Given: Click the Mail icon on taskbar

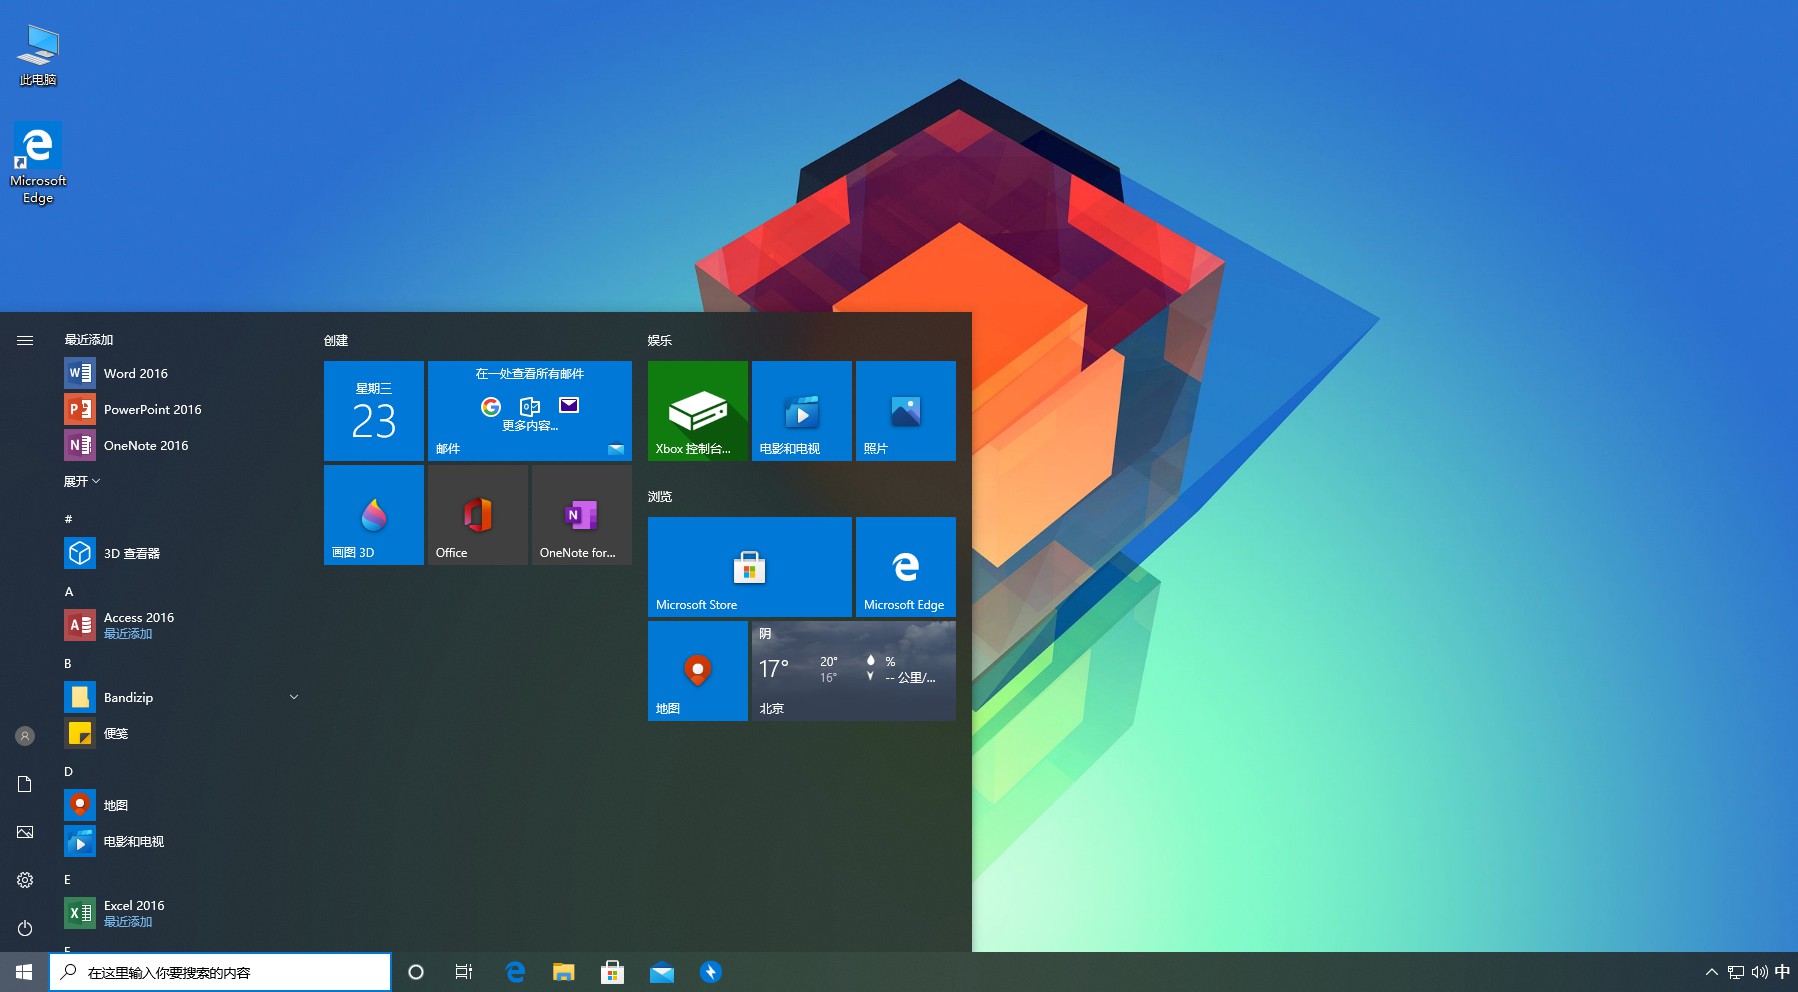Looking at the screenshot, I should coord(661,972).
